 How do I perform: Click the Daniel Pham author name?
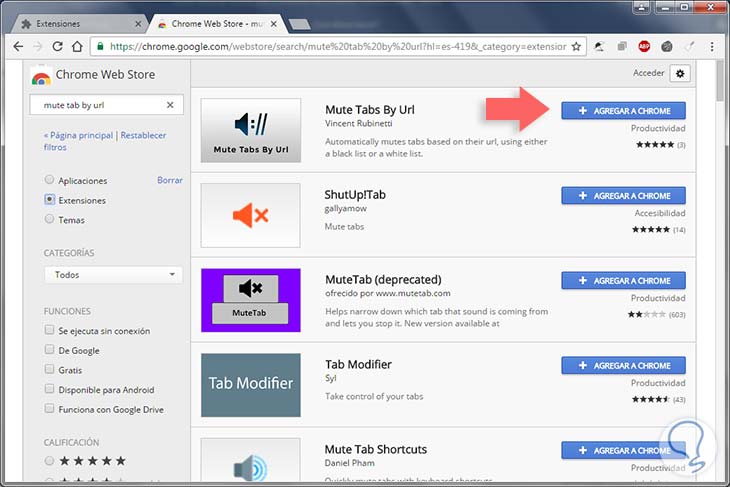(349, 463)
